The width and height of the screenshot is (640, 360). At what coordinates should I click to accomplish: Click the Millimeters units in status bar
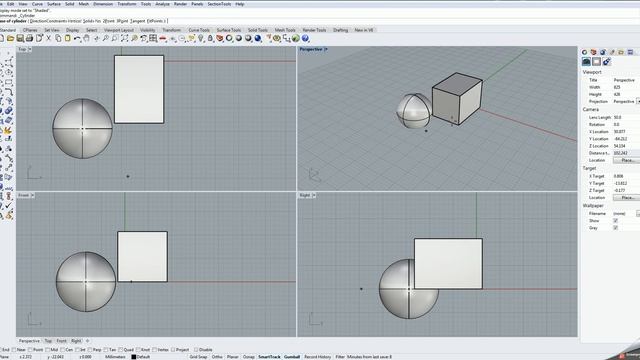(115, 357)
